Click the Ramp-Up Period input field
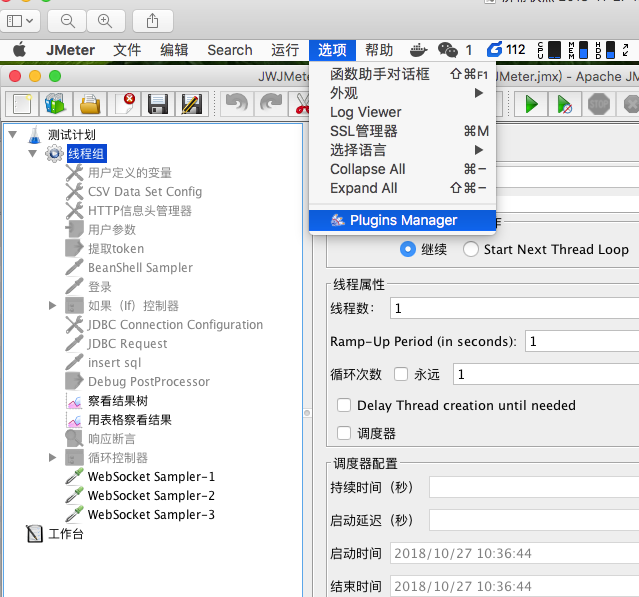639x597 pixels. pyautogui.click(x=582, y=341)
